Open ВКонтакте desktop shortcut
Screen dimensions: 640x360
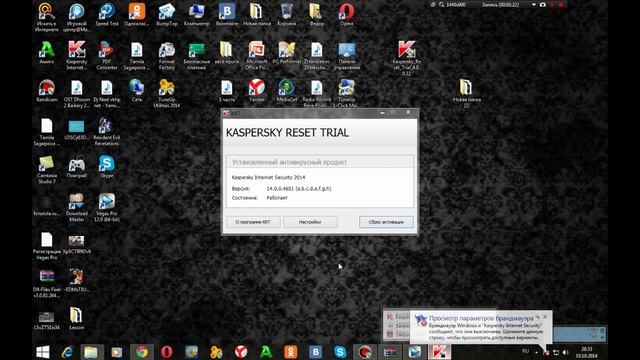coord(227,15)
